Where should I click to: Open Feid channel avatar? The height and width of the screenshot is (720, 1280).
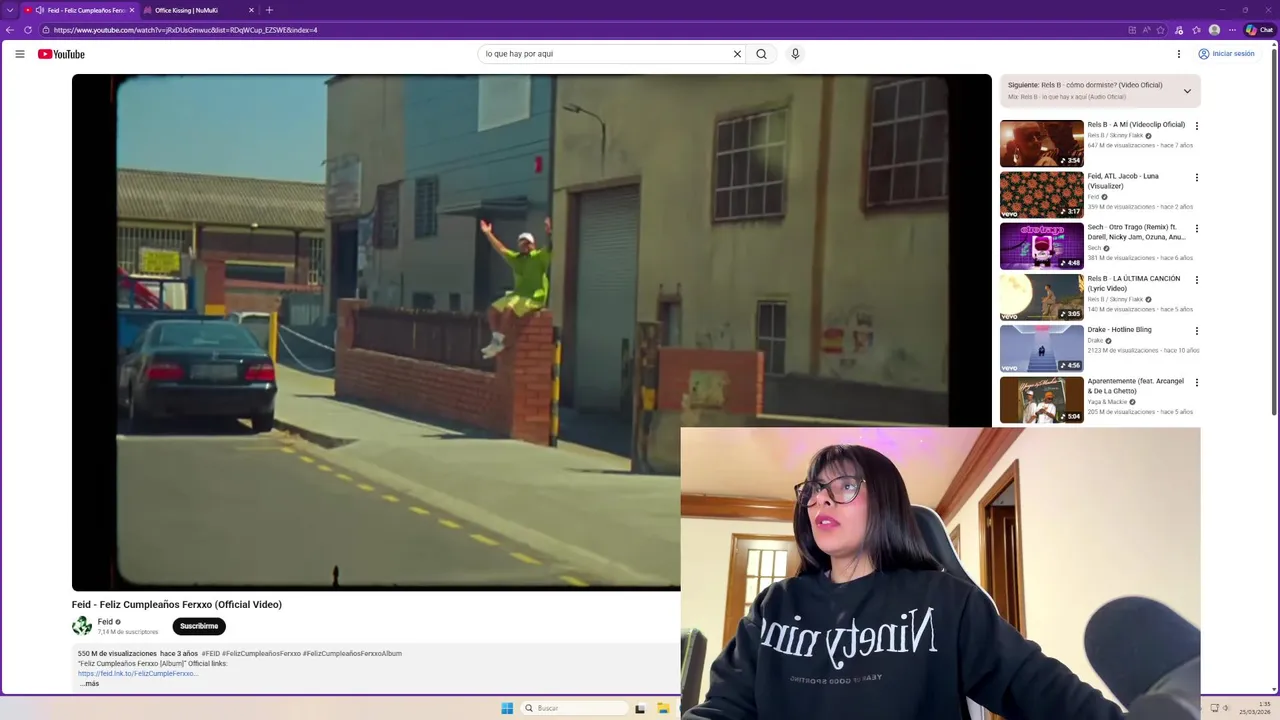[82, 626]
